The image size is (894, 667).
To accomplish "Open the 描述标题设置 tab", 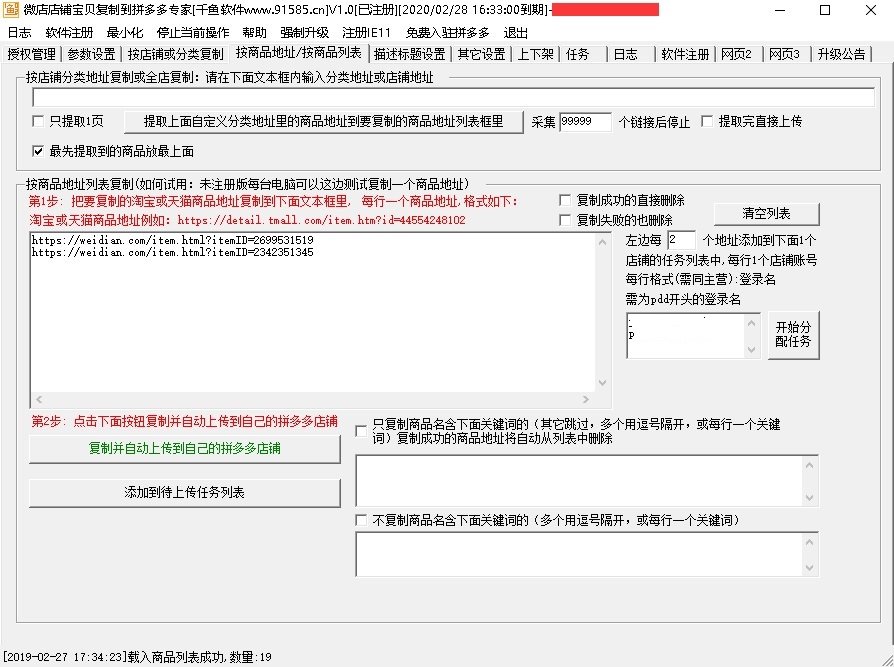I will point(409,54).
